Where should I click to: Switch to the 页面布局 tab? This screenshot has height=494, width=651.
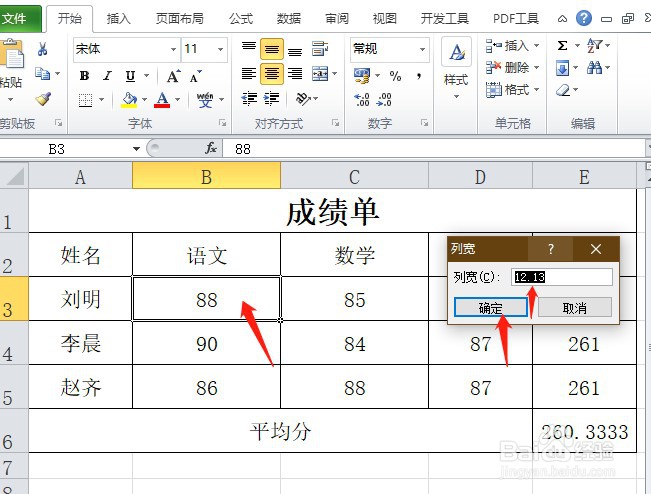point(179,19)
